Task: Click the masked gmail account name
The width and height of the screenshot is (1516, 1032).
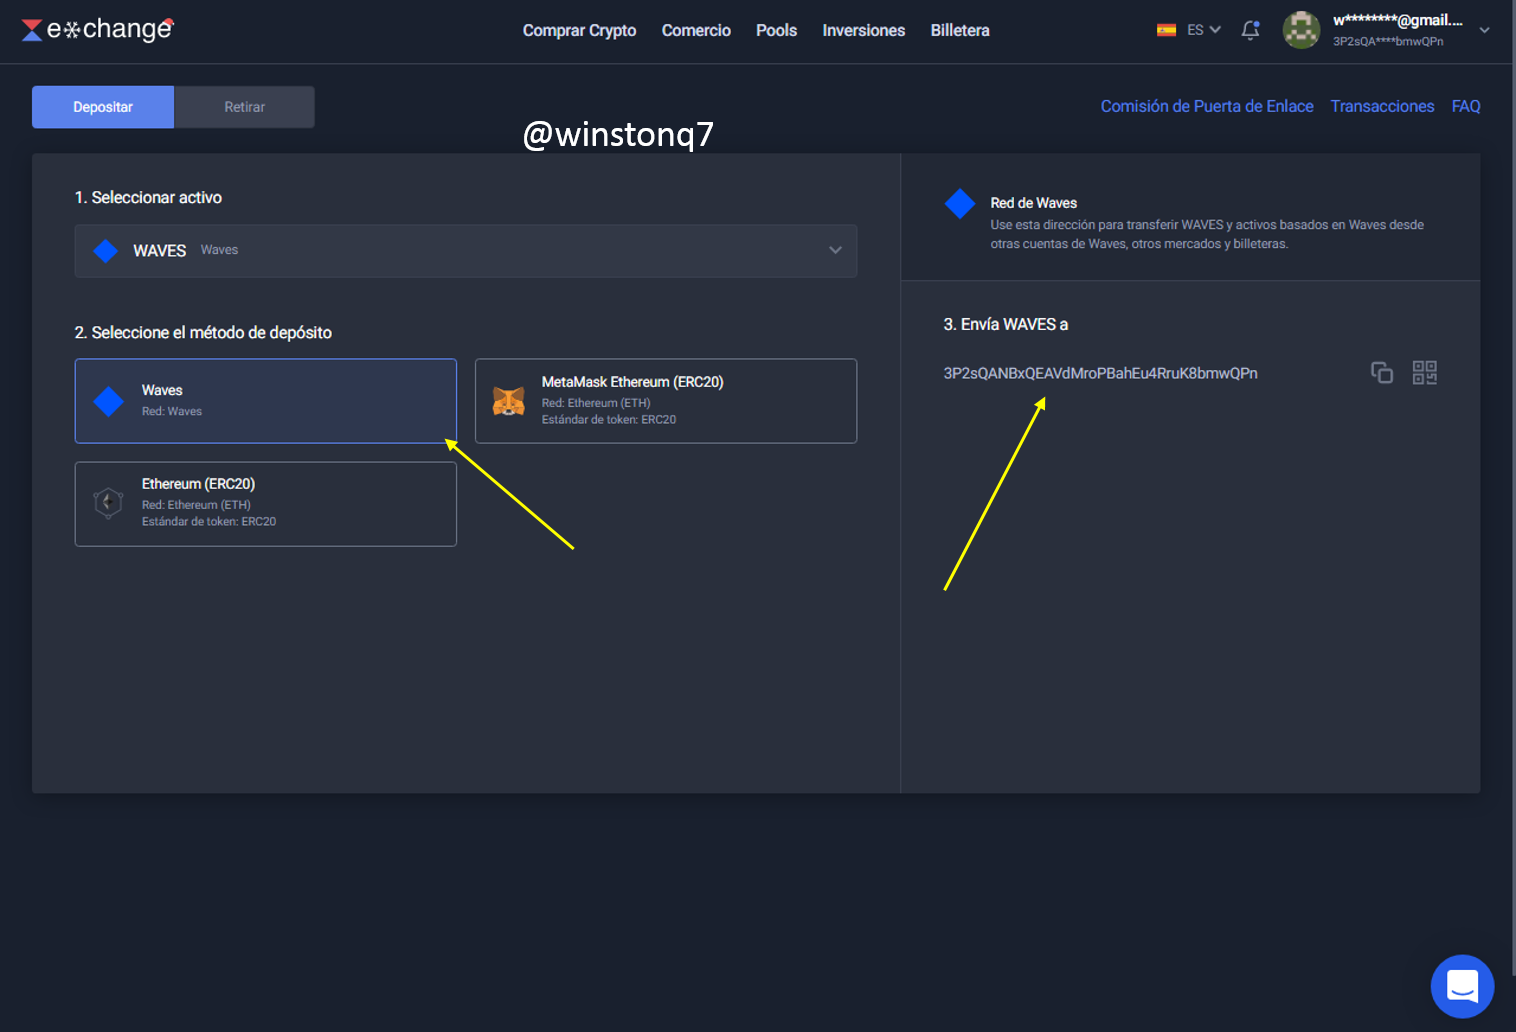Action: tap(1398, 20)
